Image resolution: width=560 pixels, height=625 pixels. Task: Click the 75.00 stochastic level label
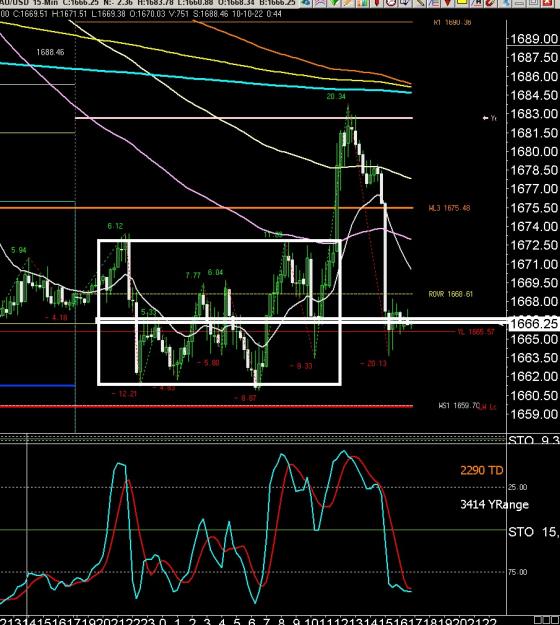[x=517, y=572]
